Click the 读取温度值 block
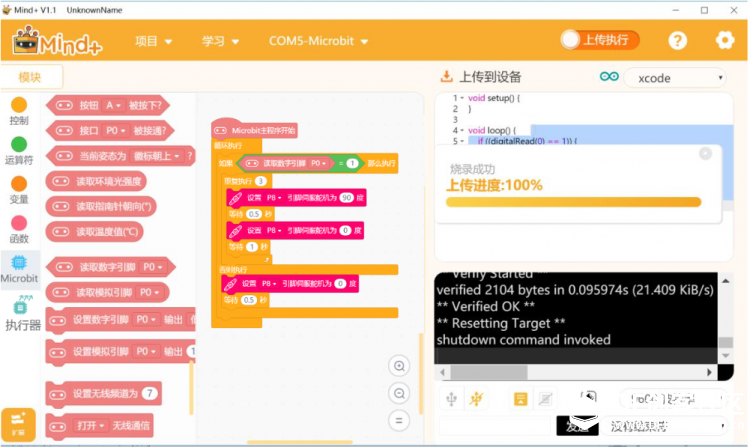 tap(95, 232)
